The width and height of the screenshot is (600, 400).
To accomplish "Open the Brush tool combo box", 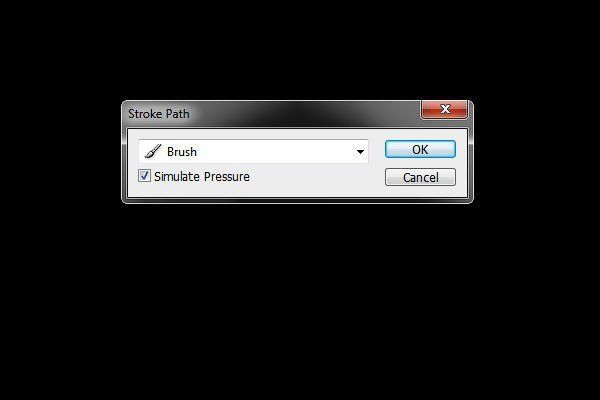I will (x=253, y=151).
